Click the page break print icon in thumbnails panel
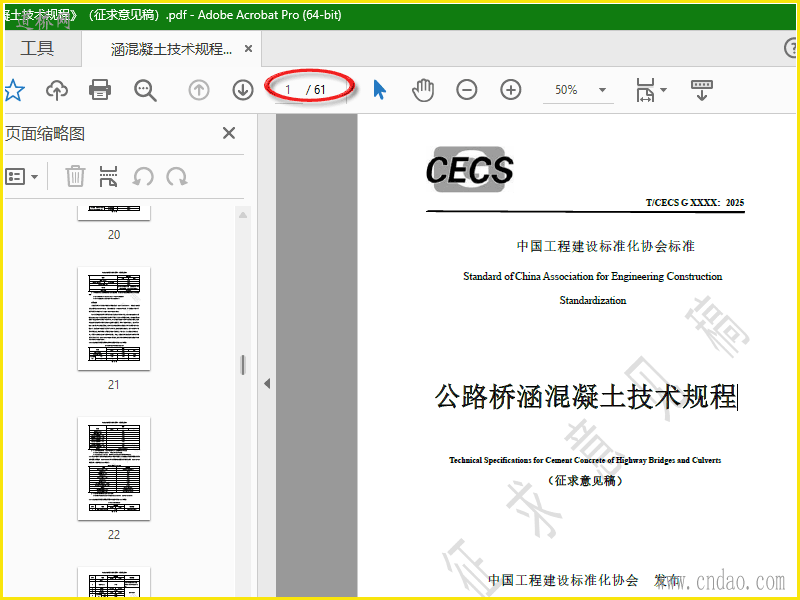Image resolution: width=800 pixels, height=600 pixels. coord(108,176)
